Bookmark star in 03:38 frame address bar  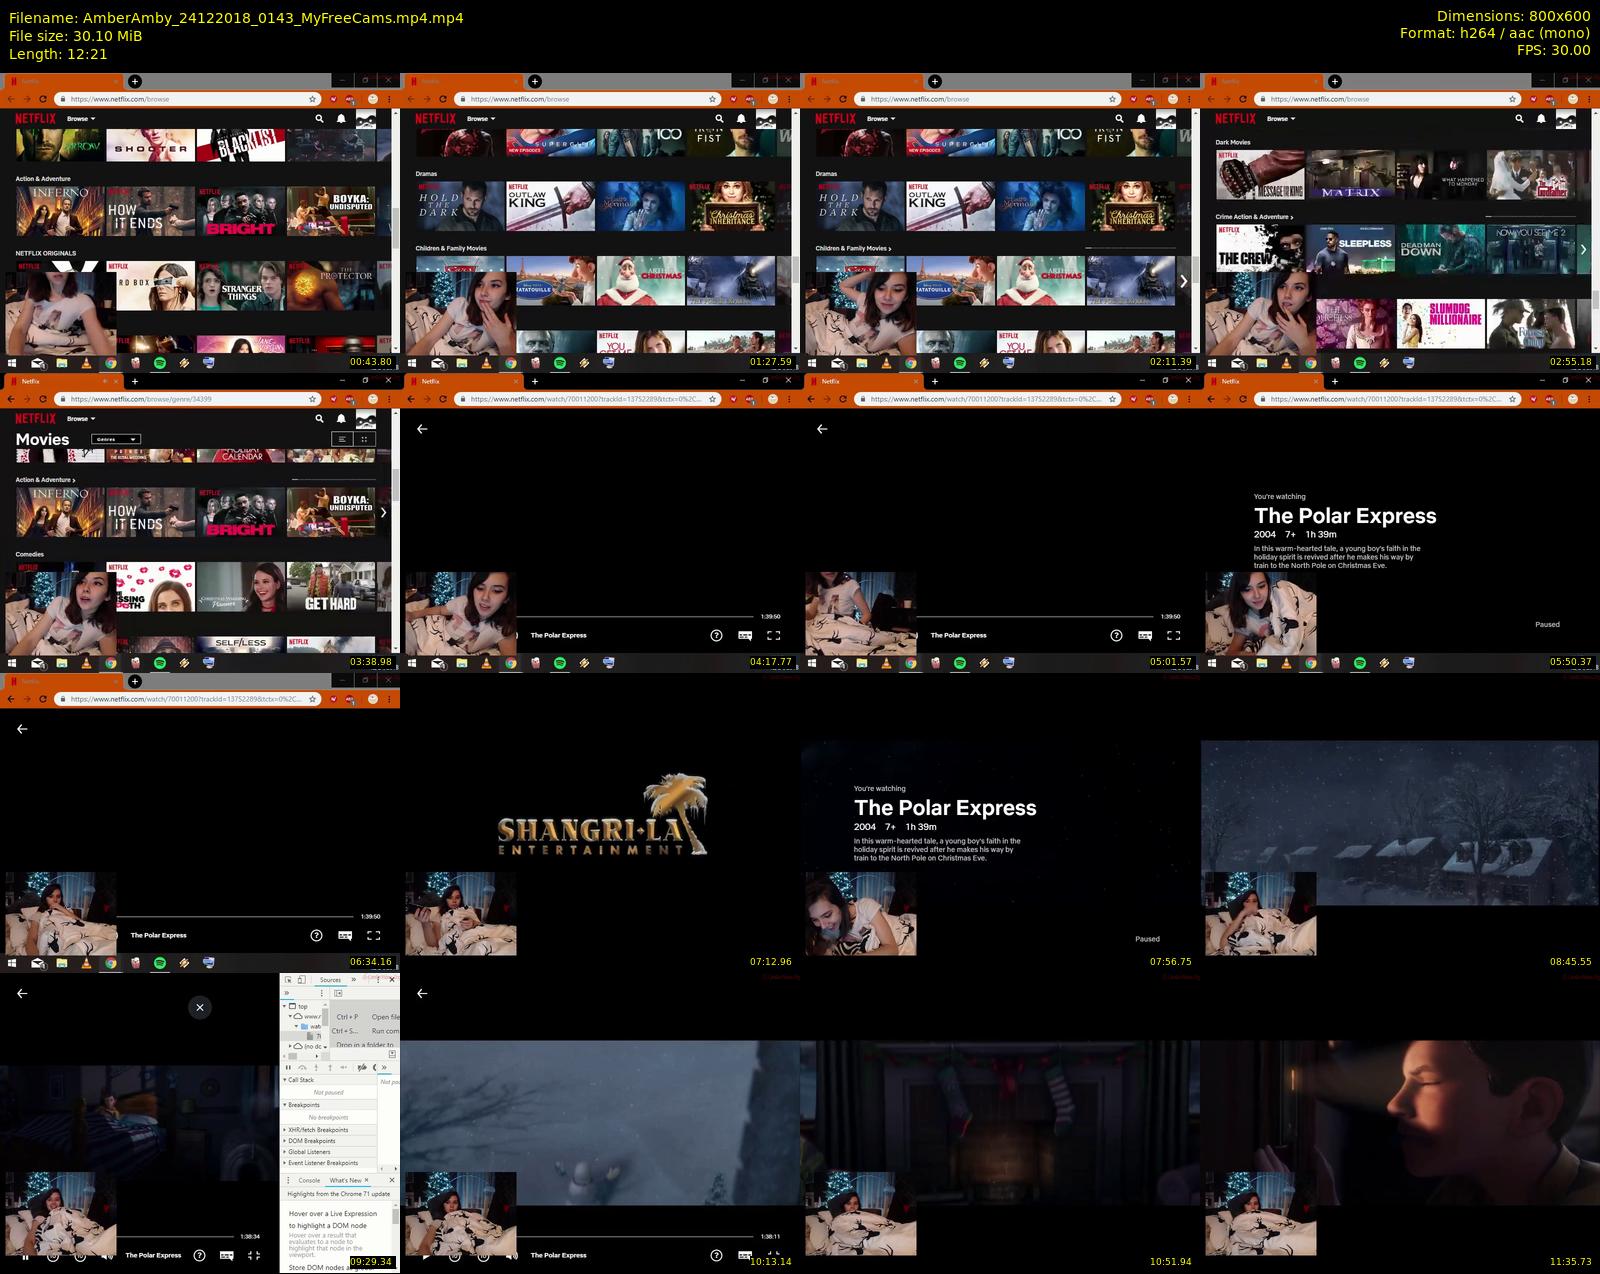point(312,399)
